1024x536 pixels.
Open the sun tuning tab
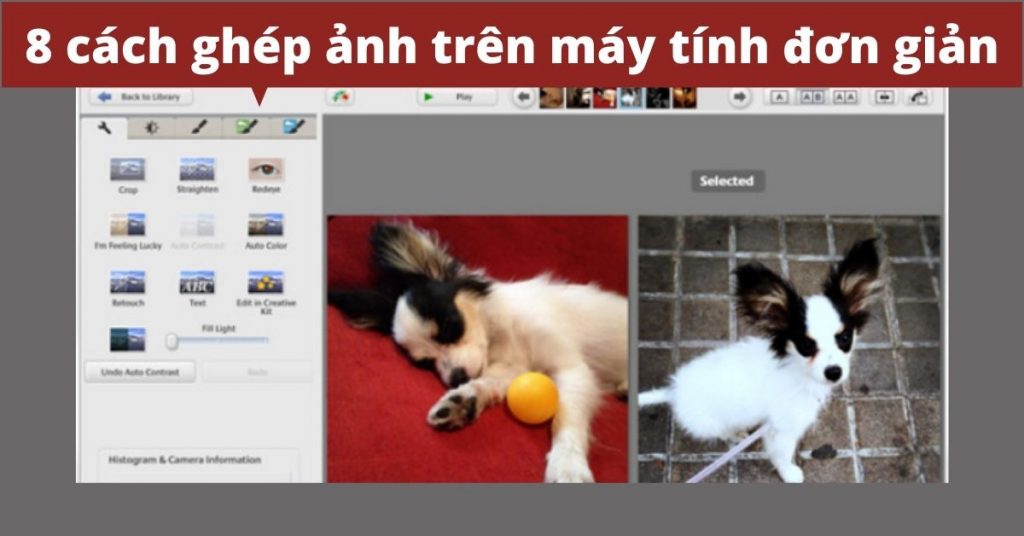coord(152,127)
